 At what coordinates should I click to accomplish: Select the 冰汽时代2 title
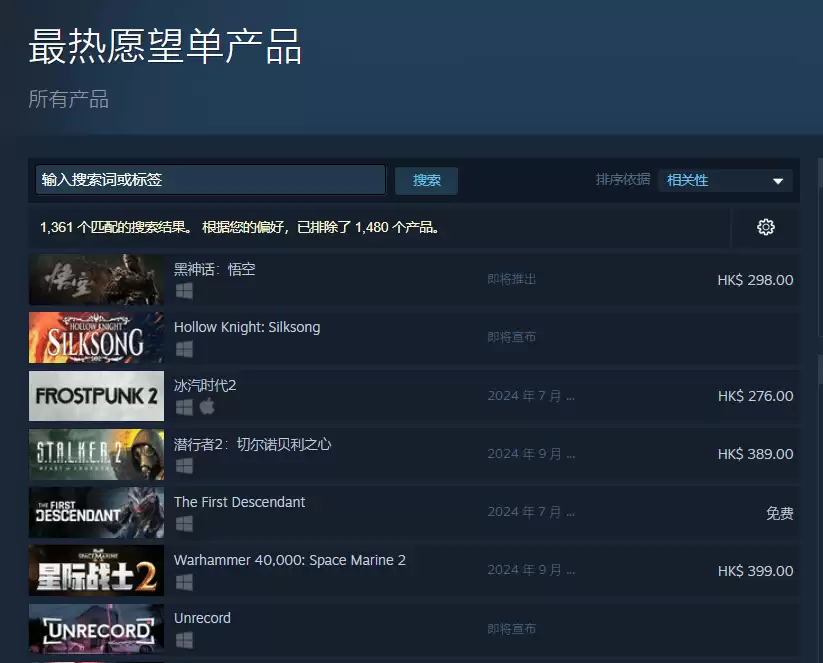pyautogui.click(x=205, y=385)
